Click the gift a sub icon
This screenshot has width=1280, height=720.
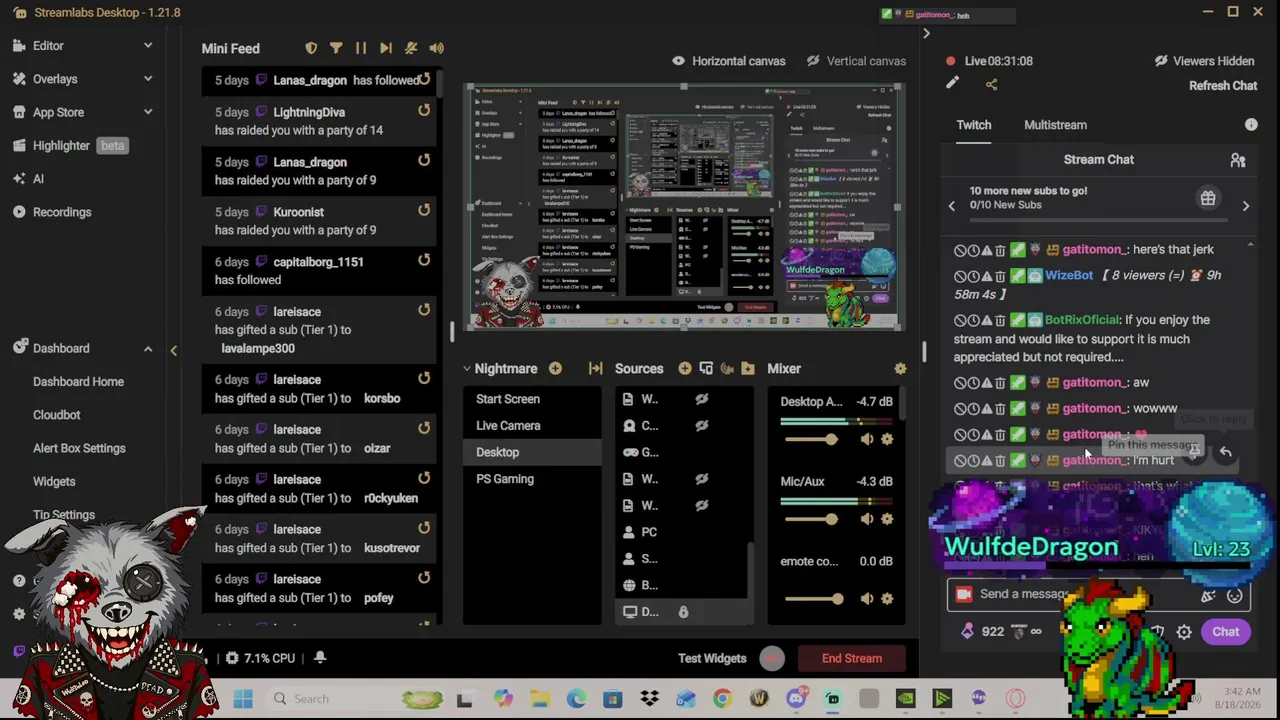point(1208,198)
